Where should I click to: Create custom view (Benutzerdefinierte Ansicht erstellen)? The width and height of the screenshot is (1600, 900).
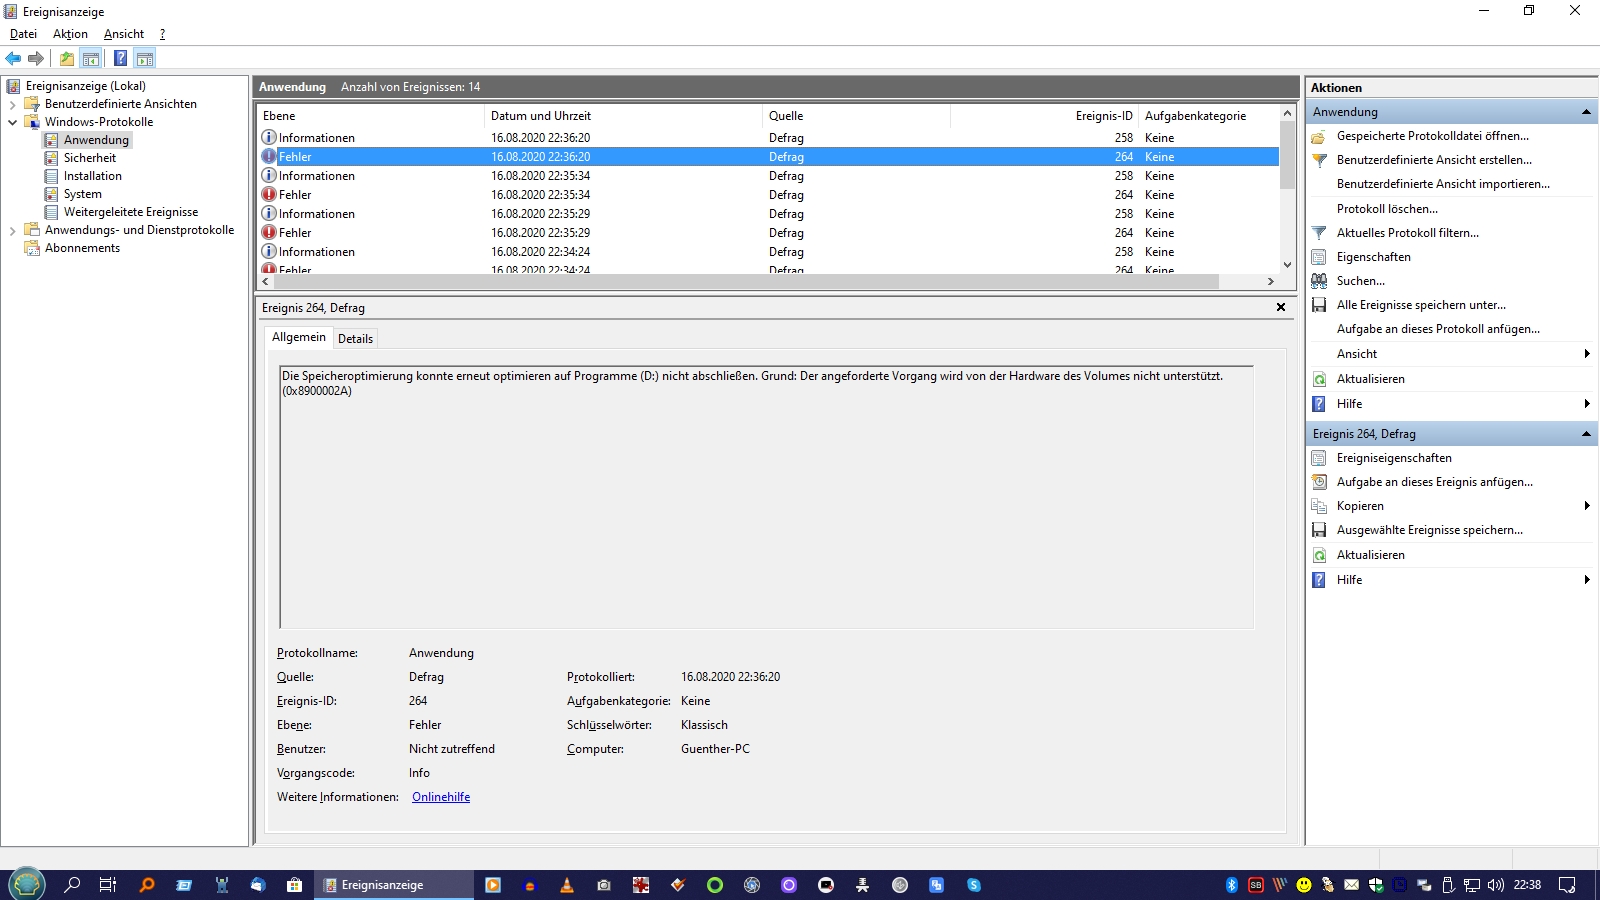(1434, 160)
